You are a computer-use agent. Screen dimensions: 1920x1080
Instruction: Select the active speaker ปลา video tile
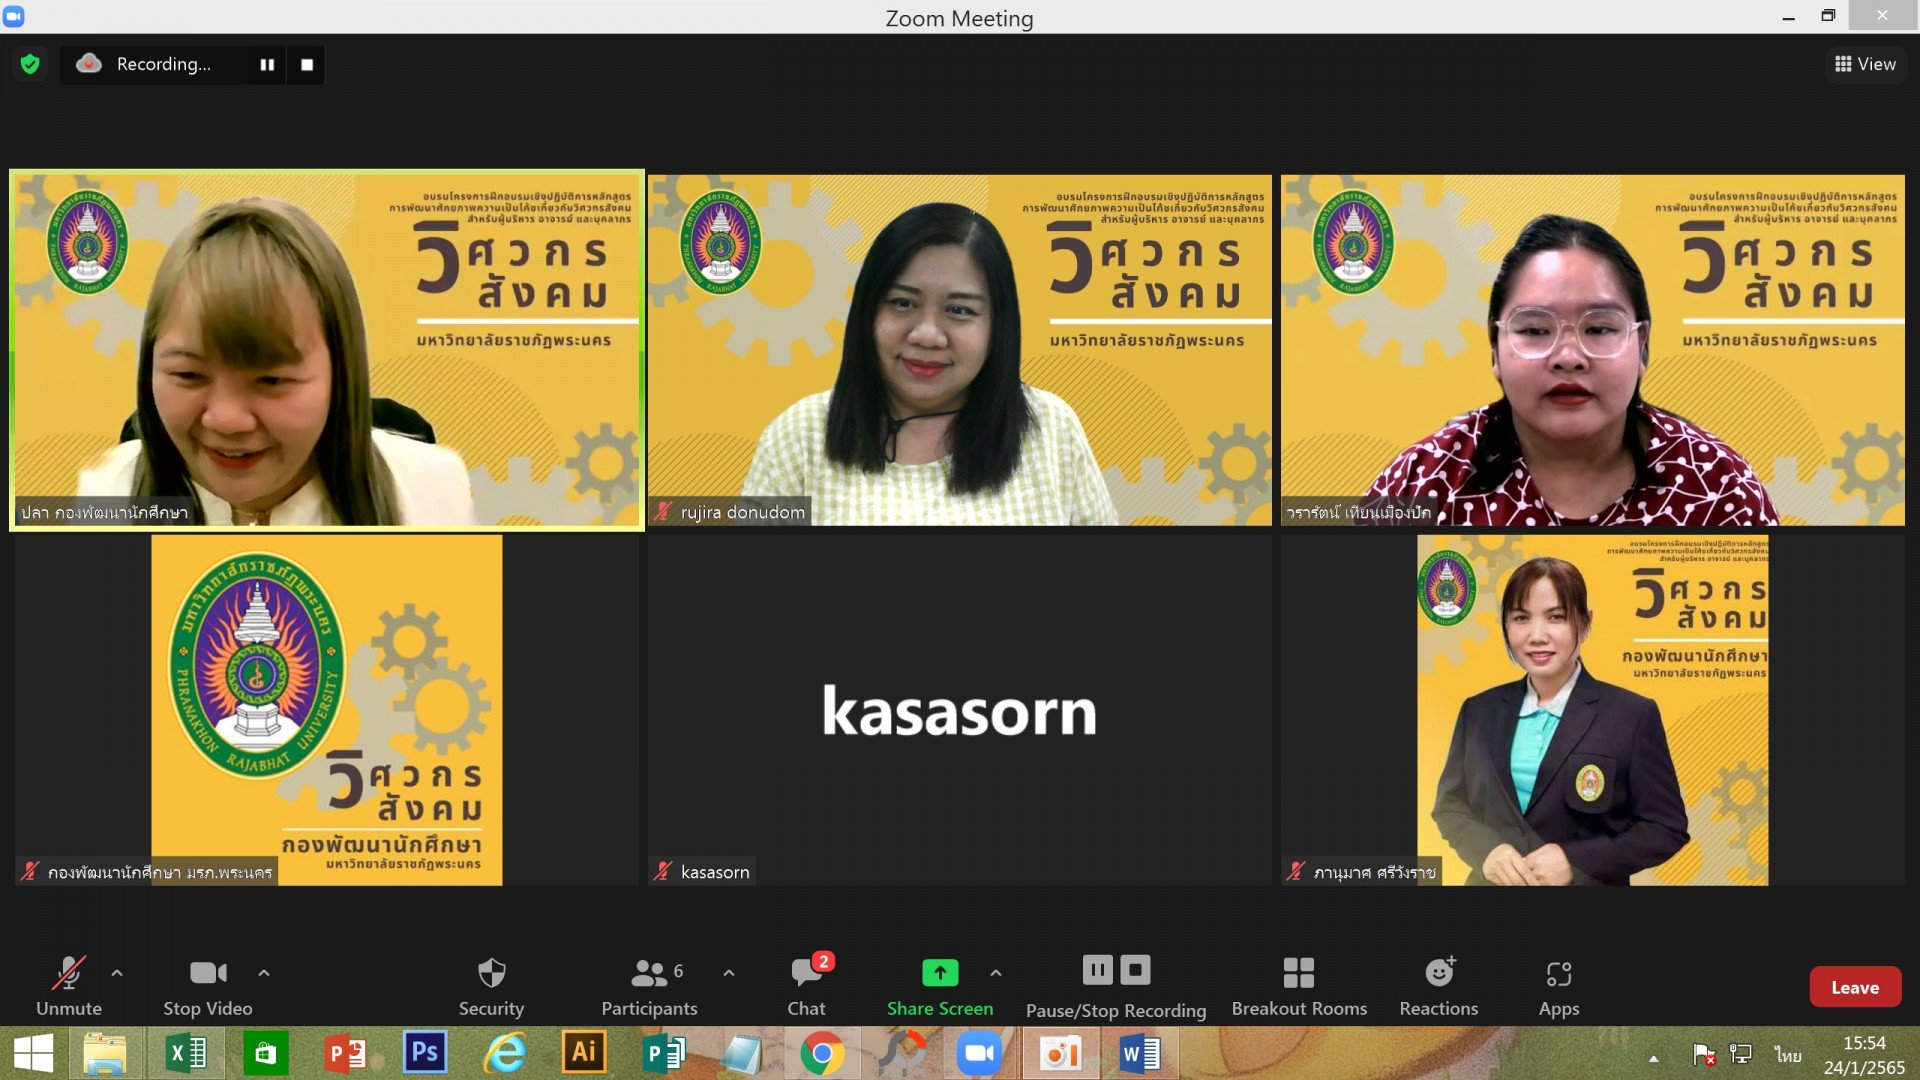[327, 350]
